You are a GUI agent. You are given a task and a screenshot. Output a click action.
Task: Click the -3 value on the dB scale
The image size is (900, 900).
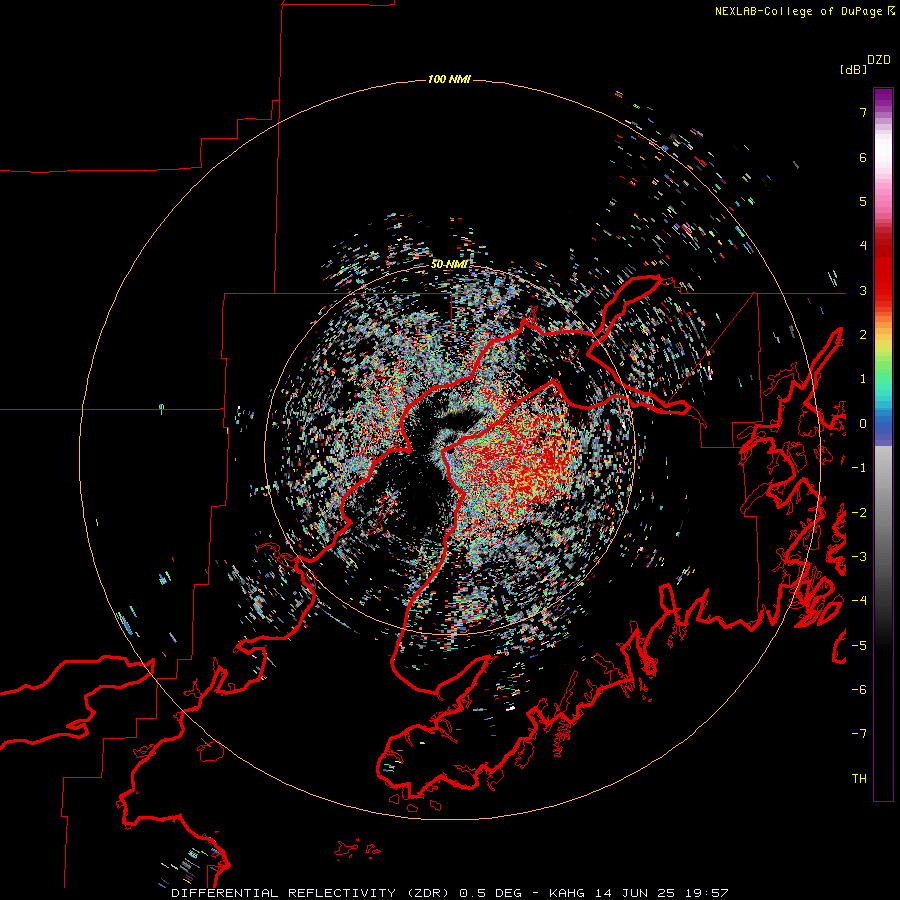pos(859,557)
